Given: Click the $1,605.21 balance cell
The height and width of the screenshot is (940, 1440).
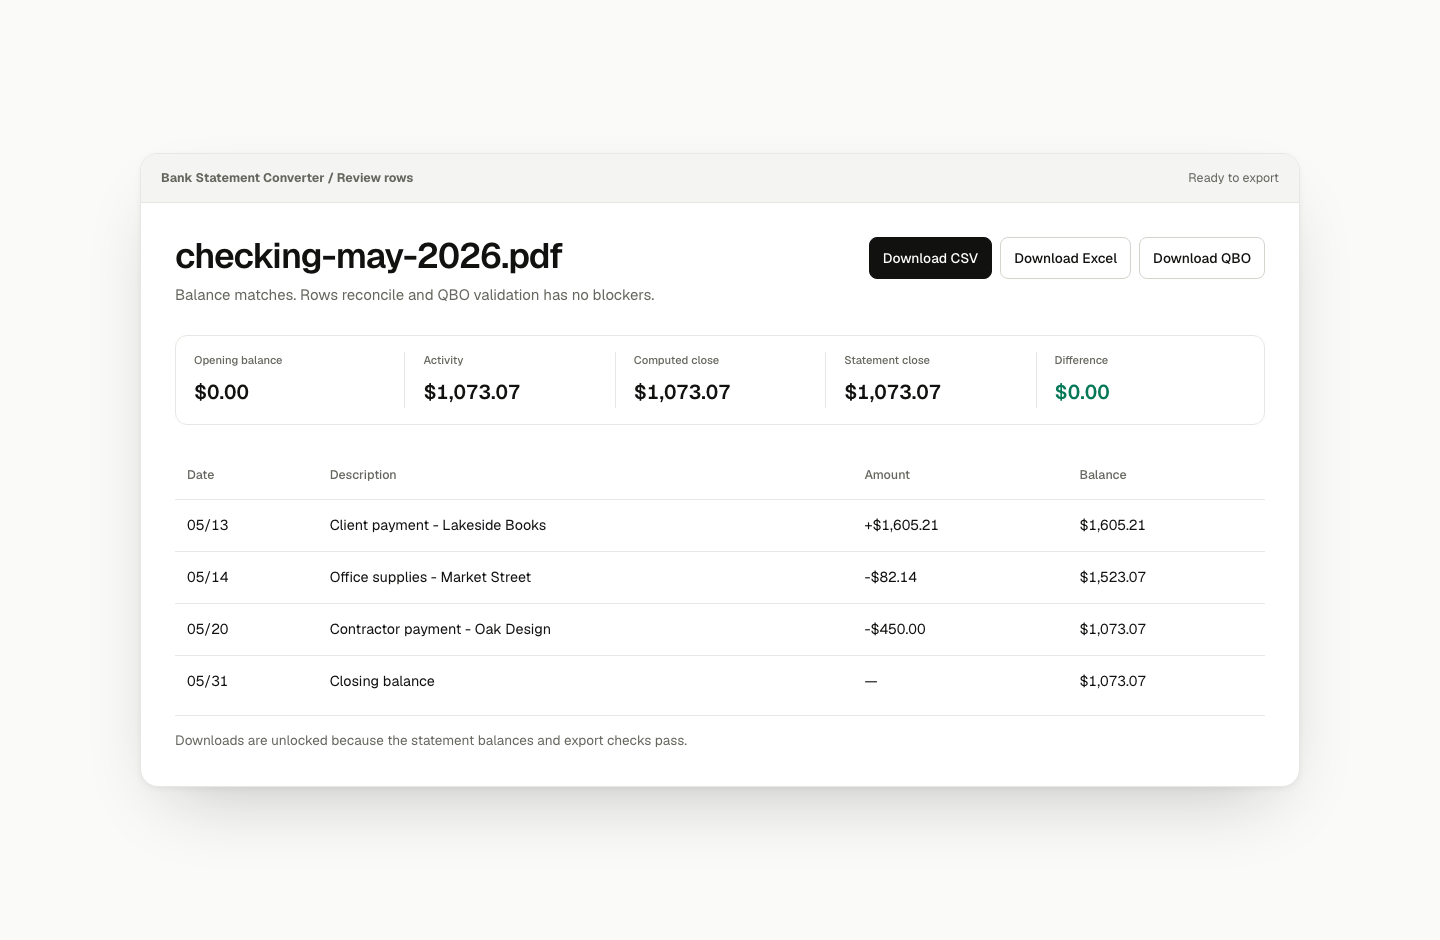Looking at the screenshot, I should 1112,525.
